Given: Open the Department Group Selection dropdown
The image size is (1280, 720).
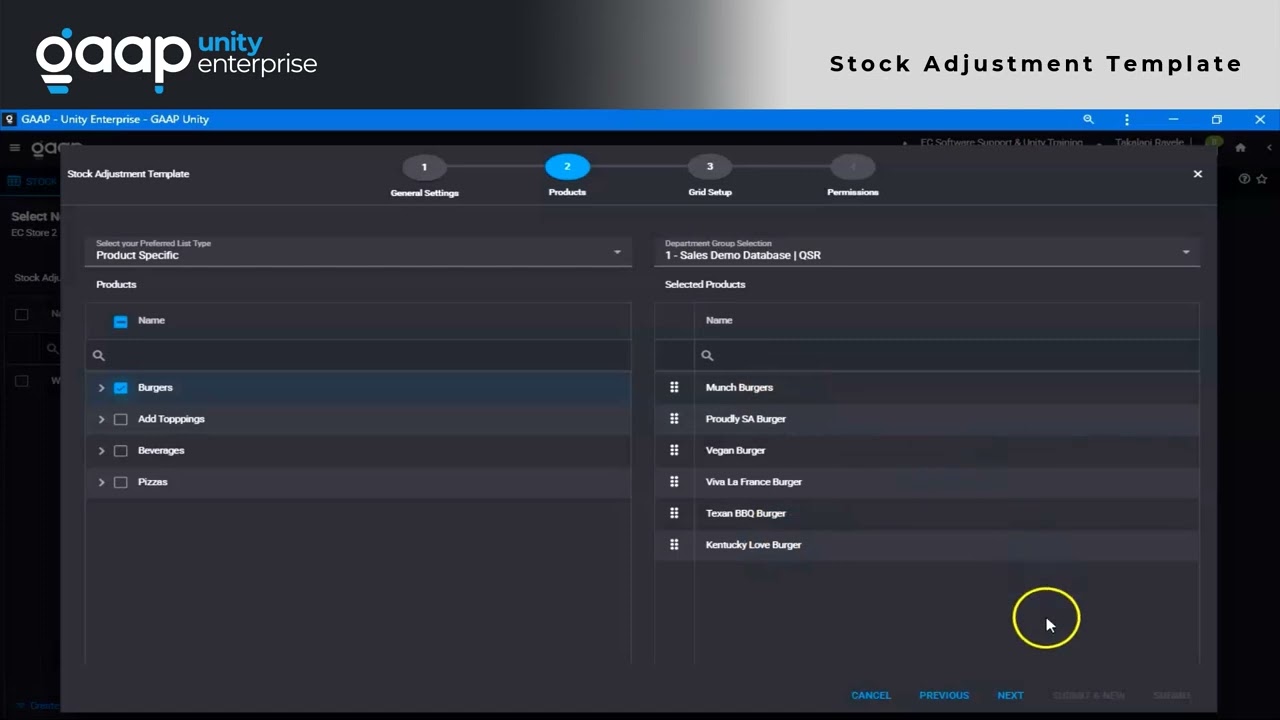Looking at the screenshot, I should (x=928, y=250).
